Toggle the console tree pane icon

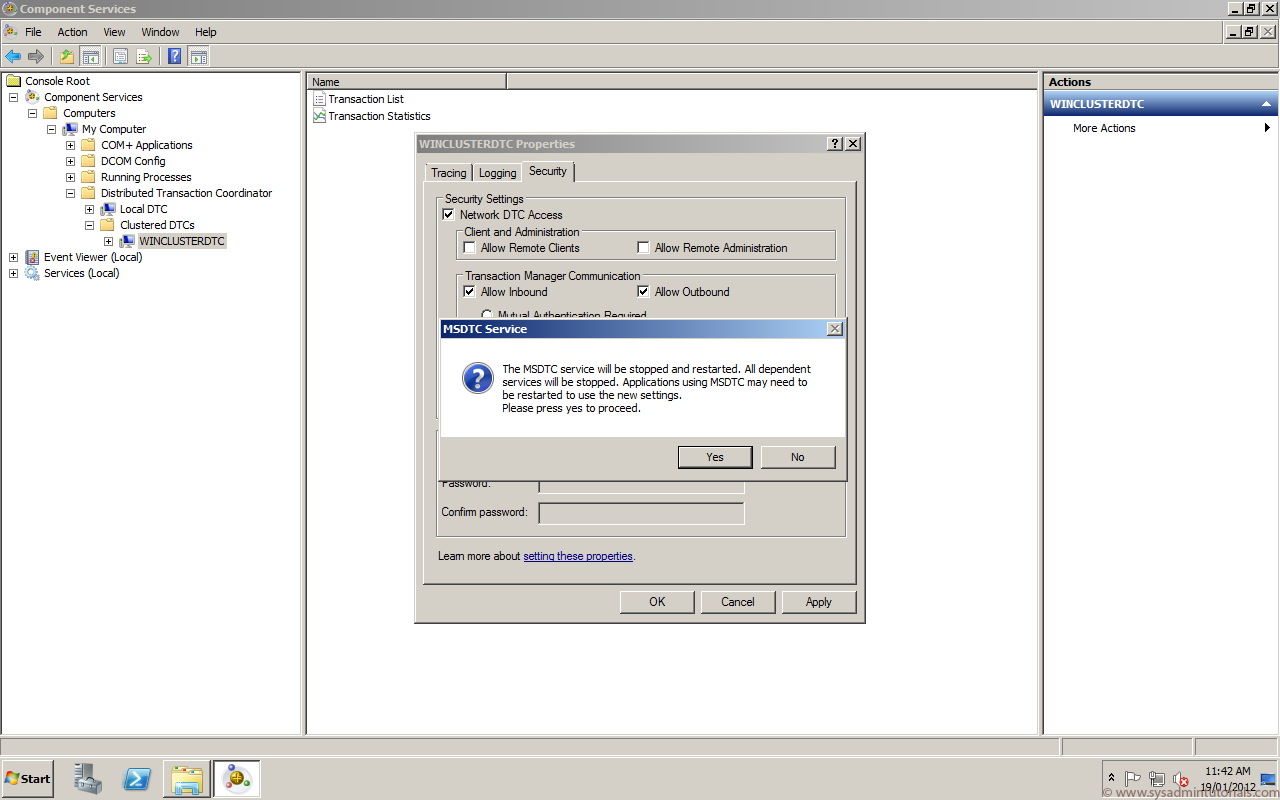[90, 56]
